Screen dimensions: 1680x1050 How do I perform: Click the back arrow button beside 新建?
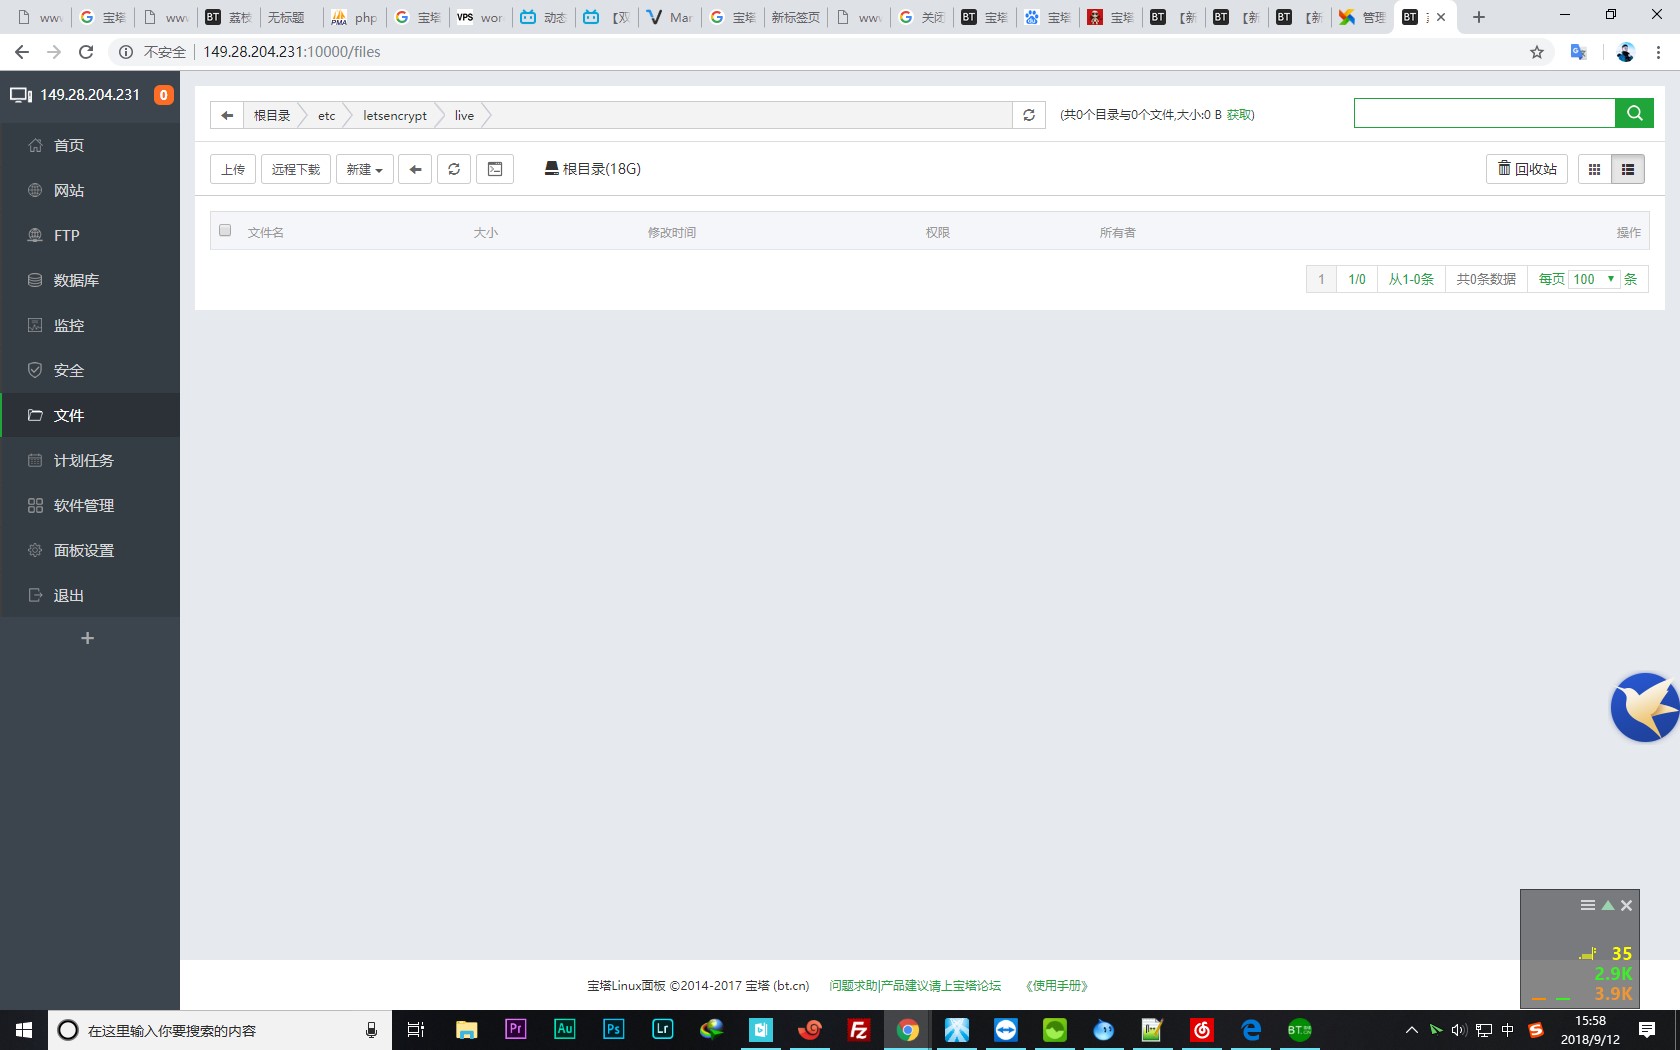click(x=415, y=169)
